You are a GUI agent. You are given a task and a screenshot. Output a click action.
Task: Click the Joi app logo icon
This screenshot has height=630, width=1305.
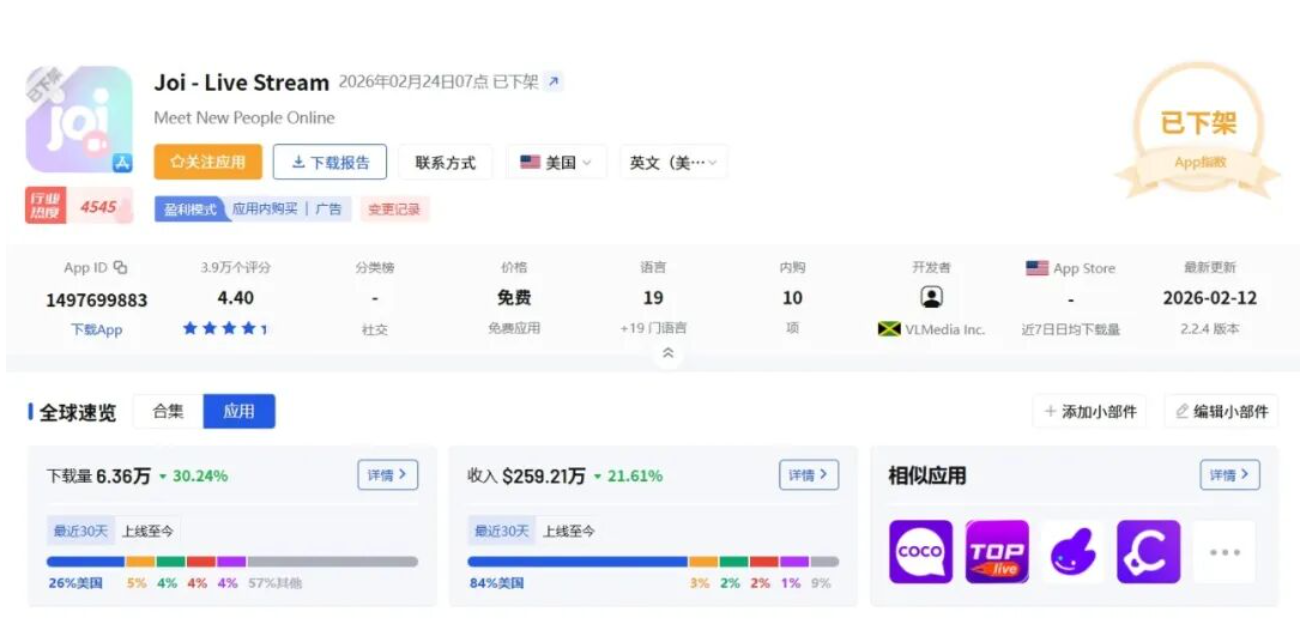(79, 120)
